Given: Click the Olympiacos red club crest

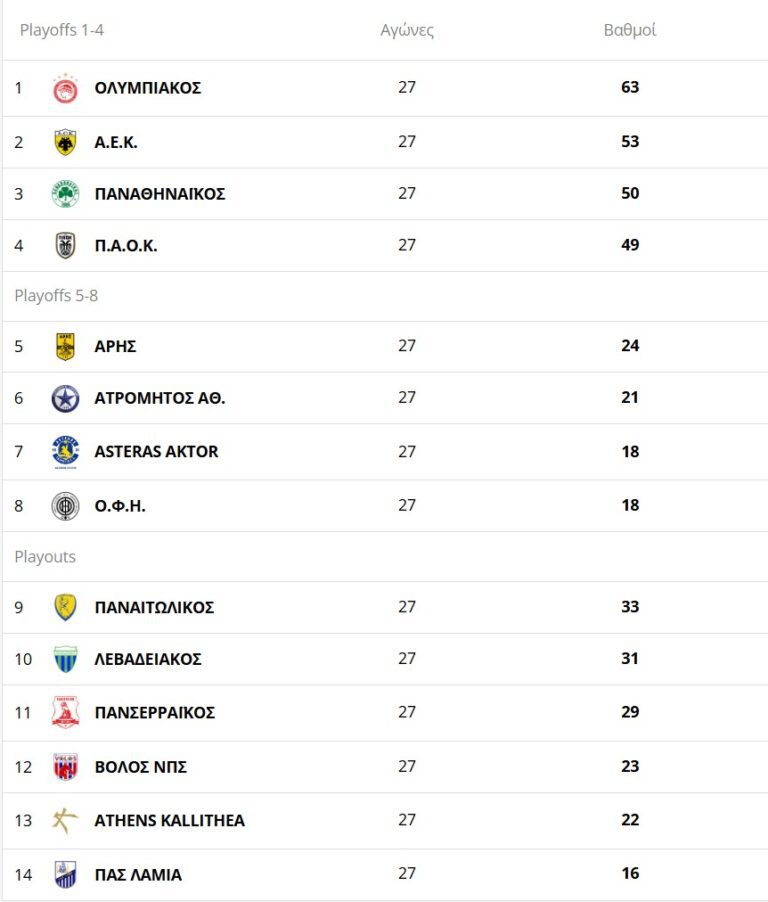Looking at the screenshot, I should coord(65,88).
